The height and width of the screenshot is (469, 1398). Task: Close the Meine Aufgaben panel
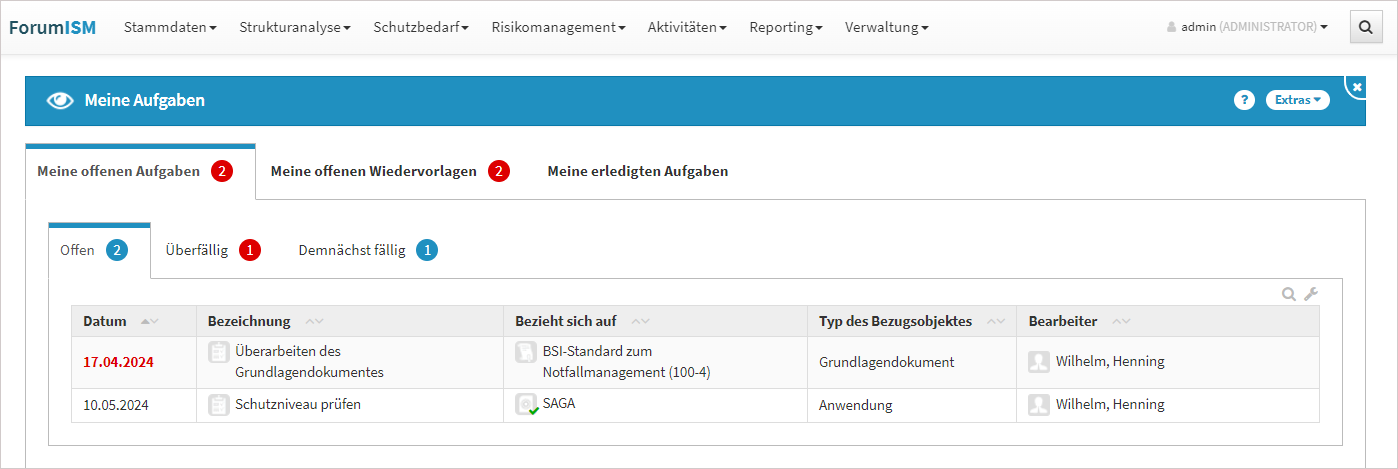[1357, 88]
